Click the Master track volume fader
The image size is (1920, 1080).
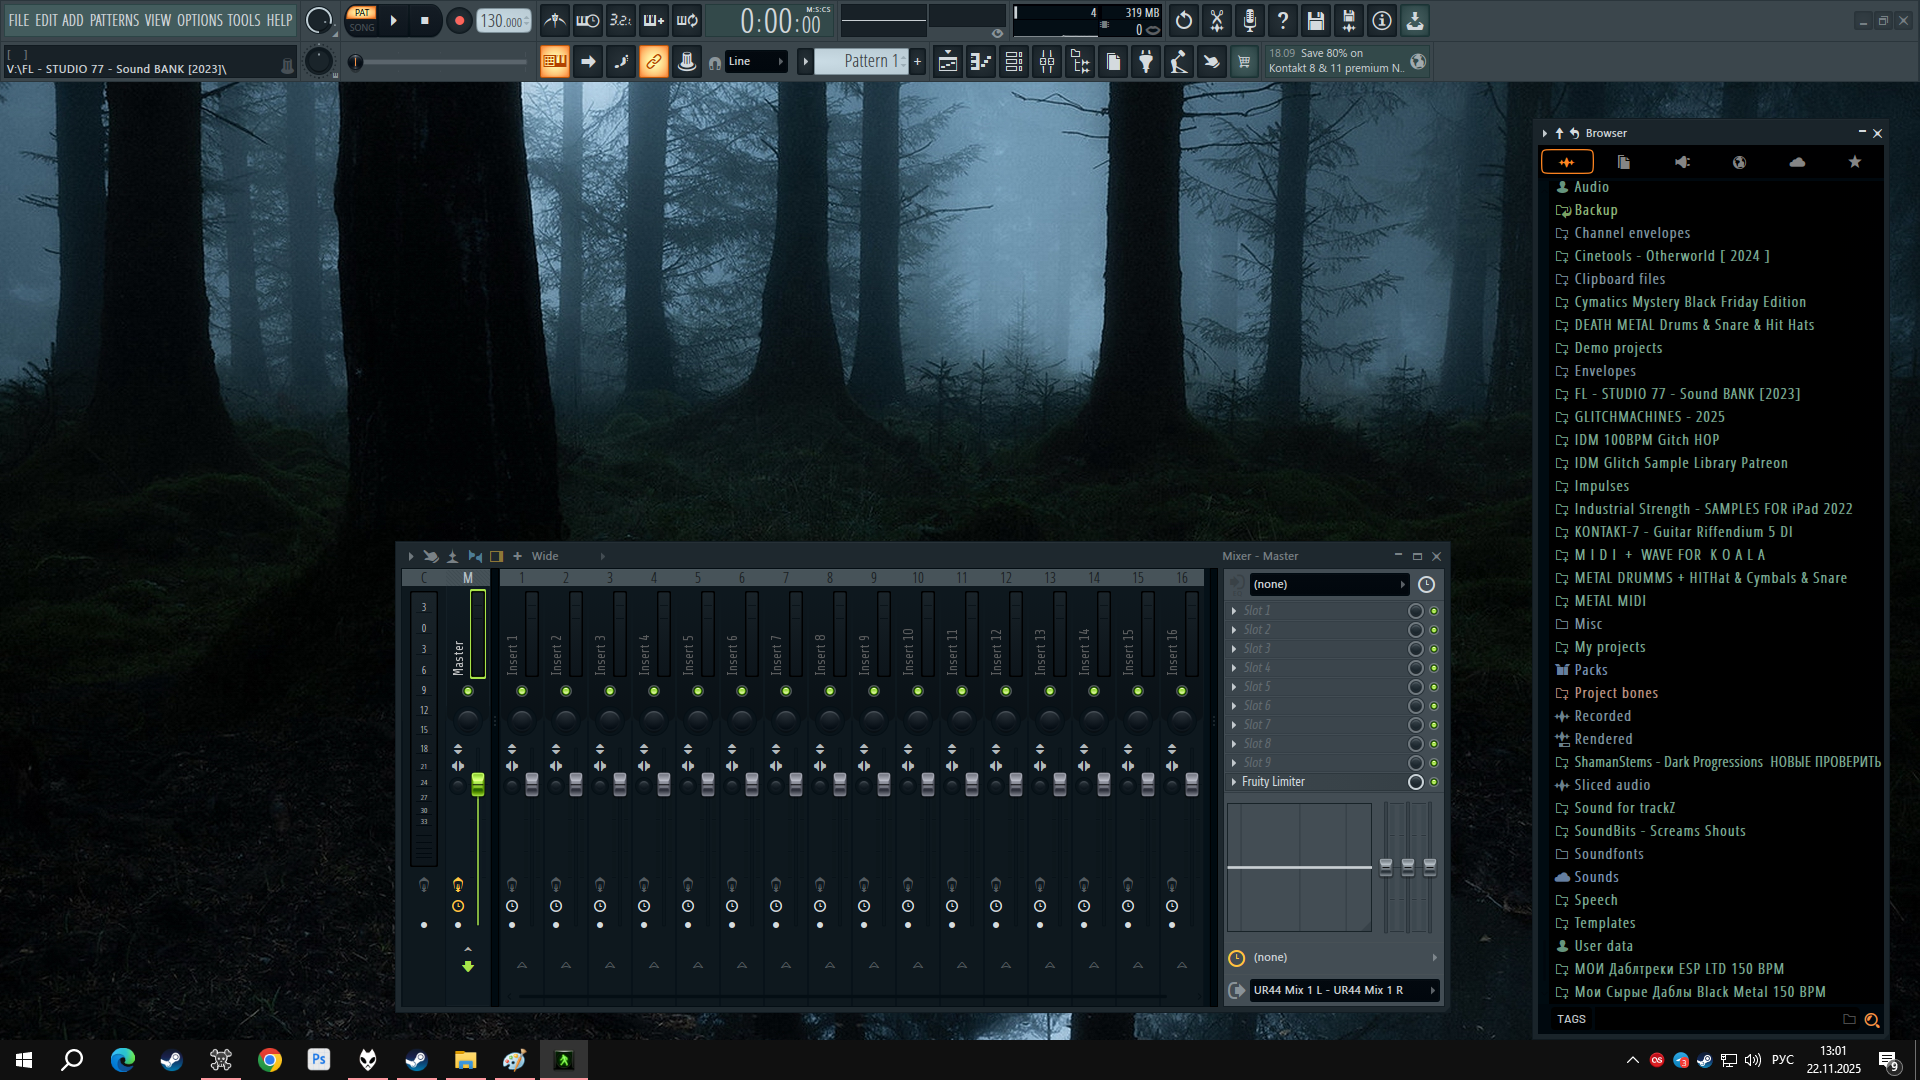tap(478, 783)
